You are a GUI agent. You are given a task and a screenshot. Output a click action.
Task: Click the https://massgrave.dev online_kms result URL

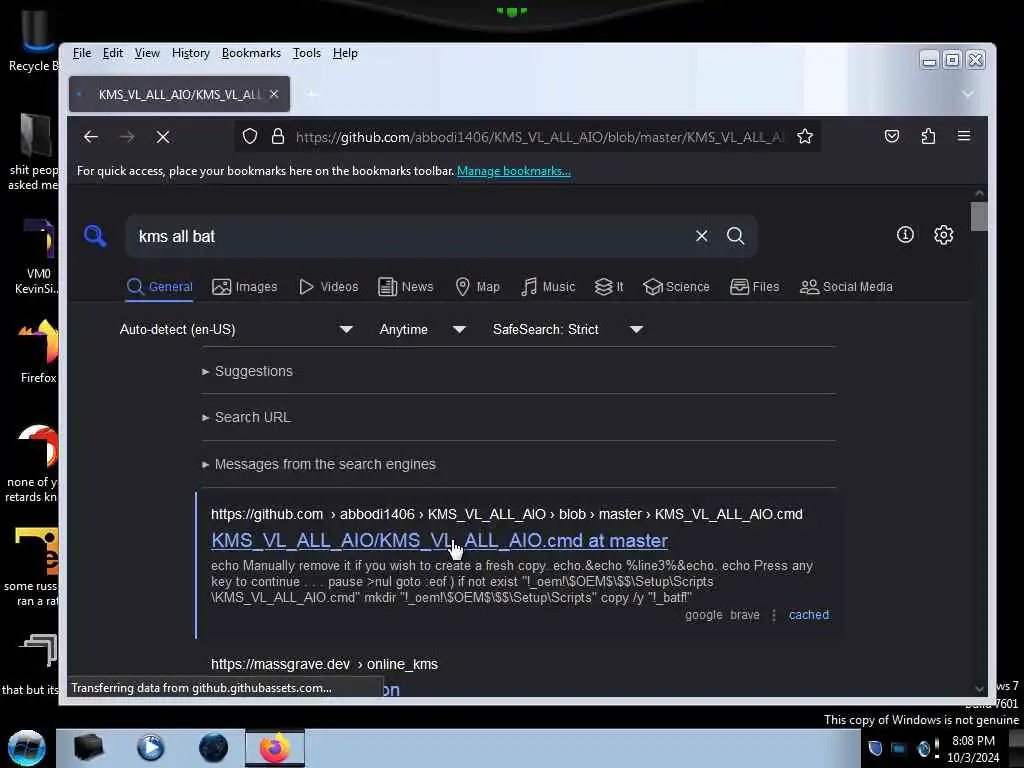pos(324,664)
